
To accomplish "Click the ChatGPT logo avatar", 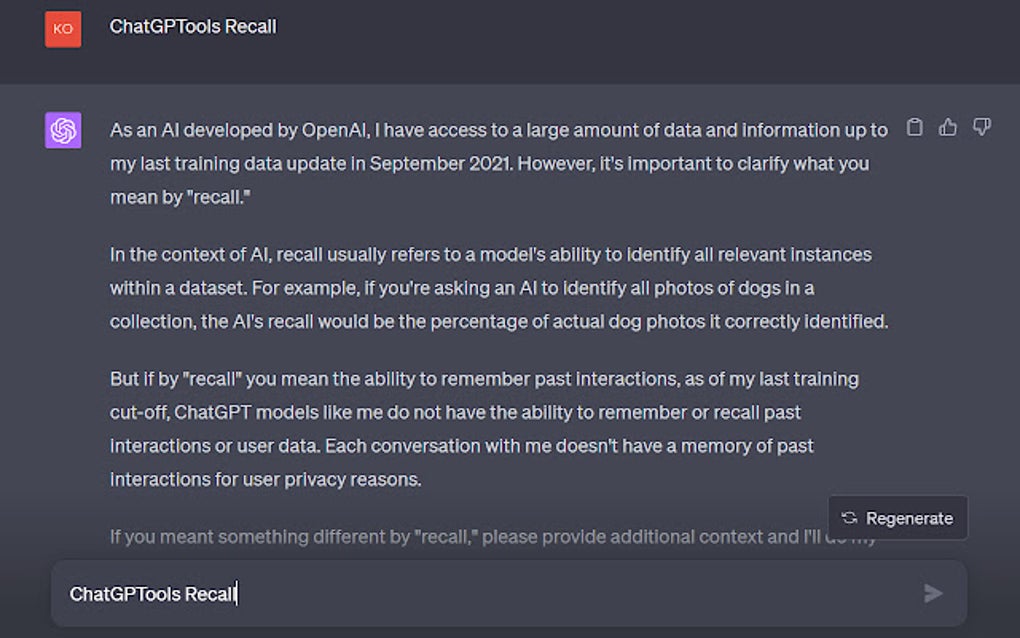I will point(63,130).
